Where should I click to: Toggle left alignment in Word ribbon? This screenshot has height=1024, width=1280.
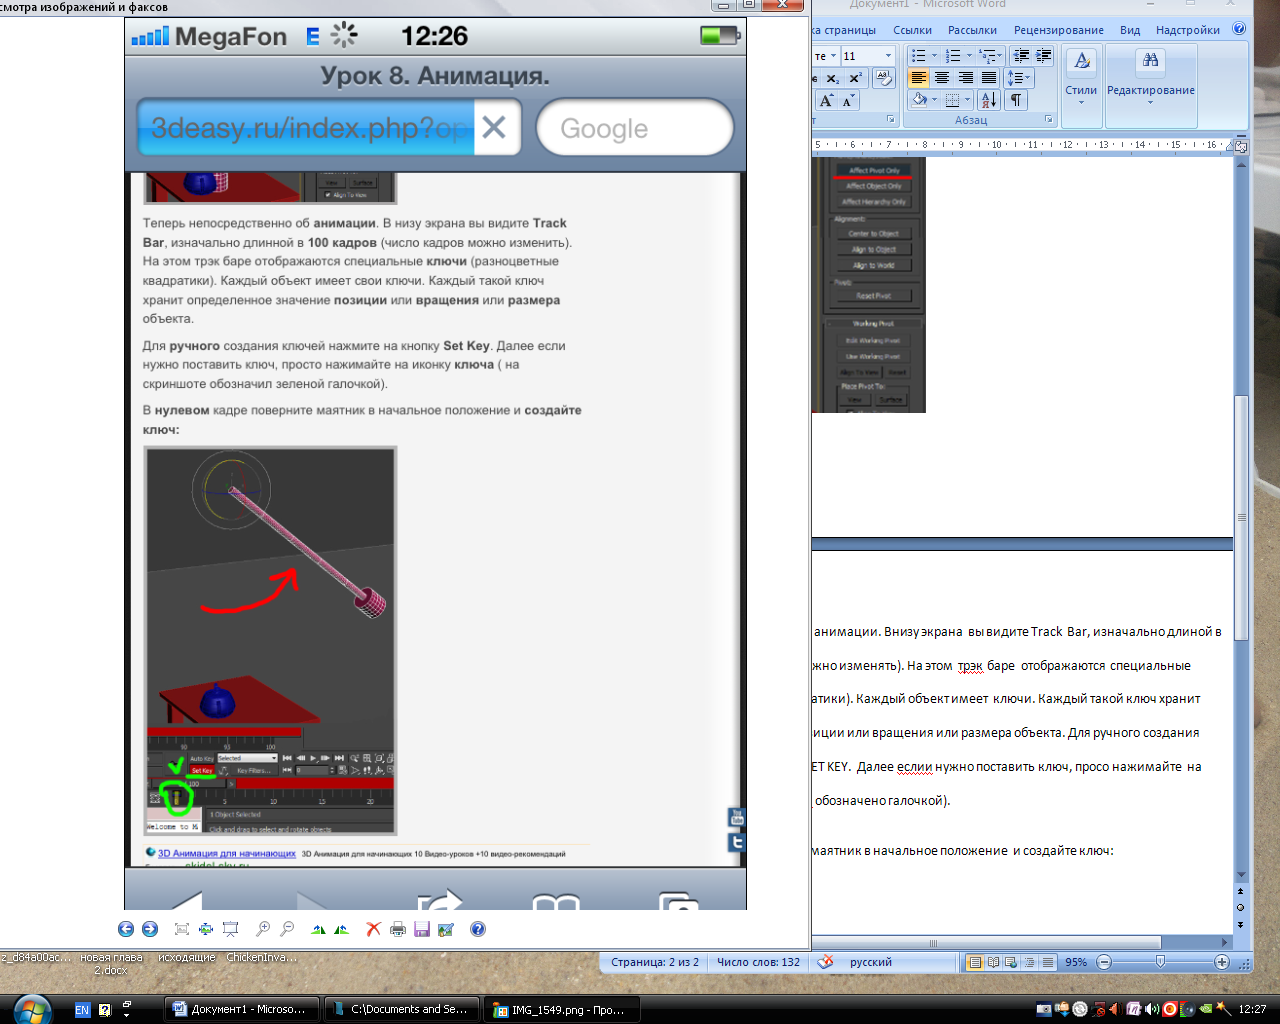point(919,78)
